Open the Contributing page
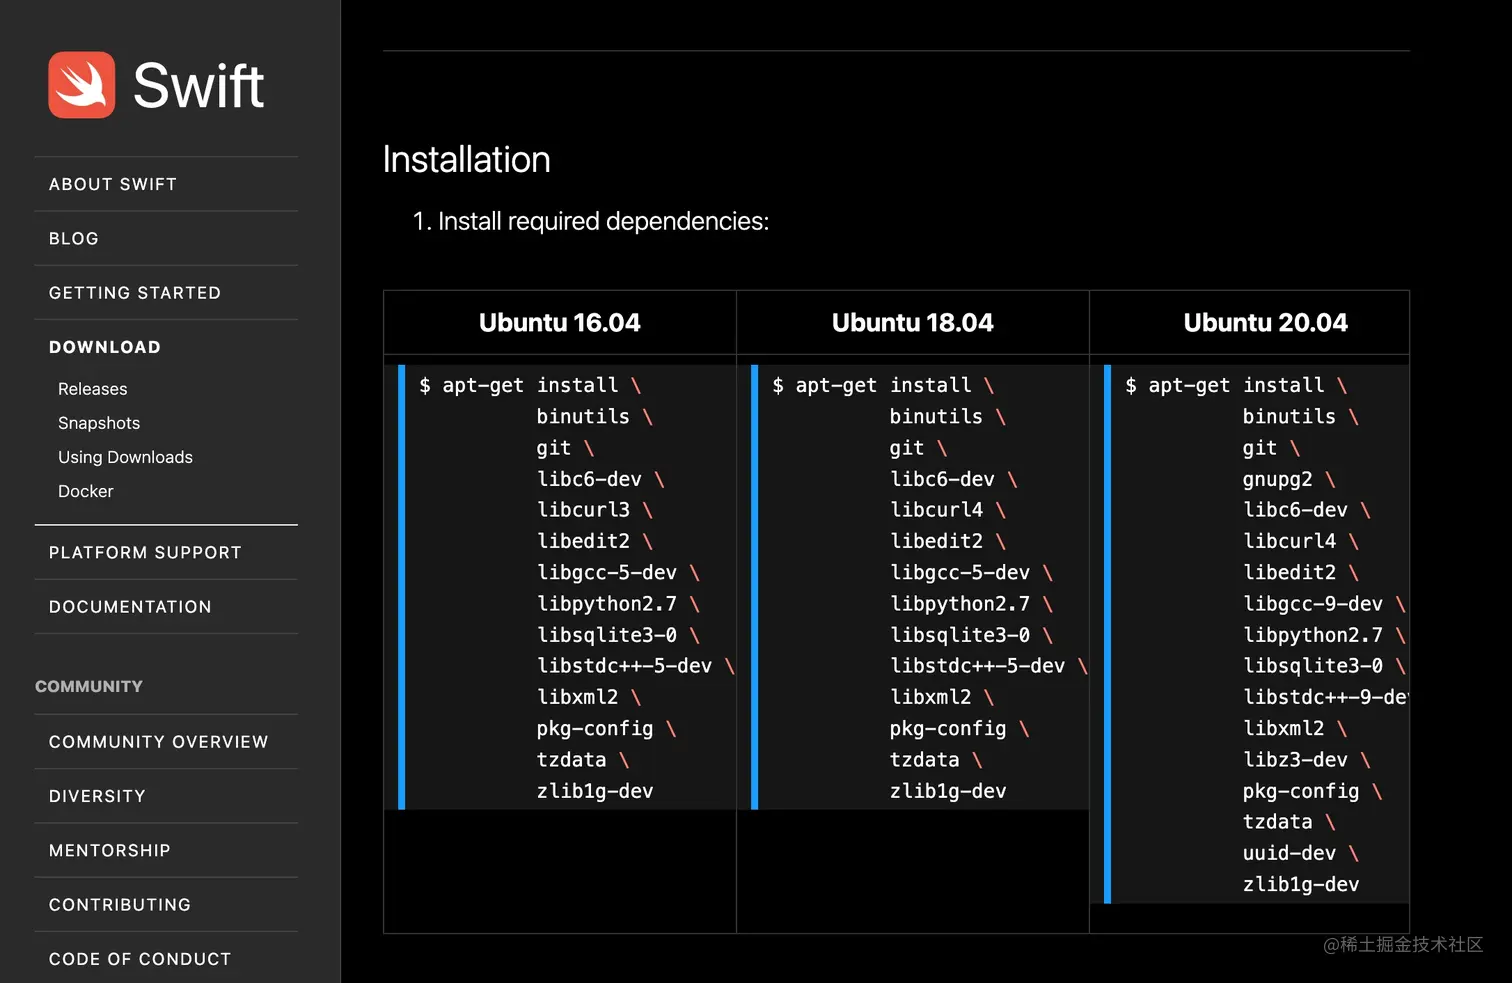Screen dimensions: 1512x983 point(120,905)
